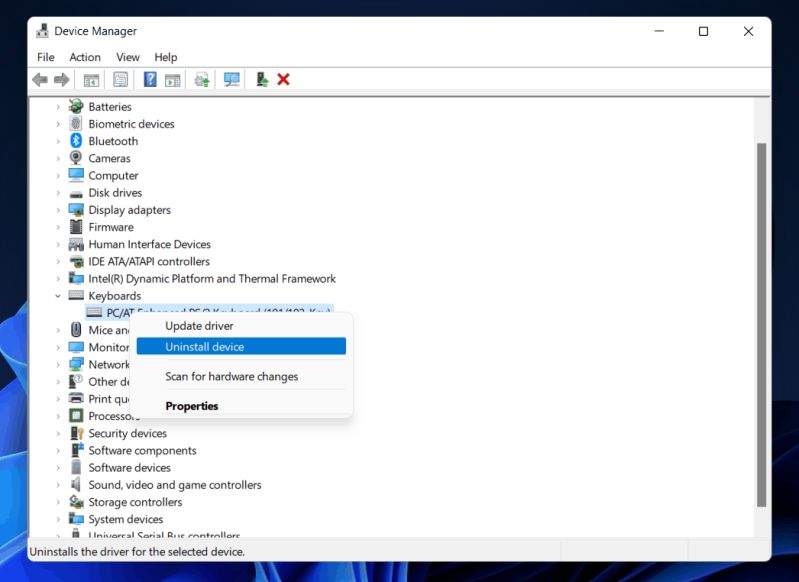Click the red X Uninstall toolbar icon
Image resolution: width=799 pixels, height=582 pixels.
(283, 80)
